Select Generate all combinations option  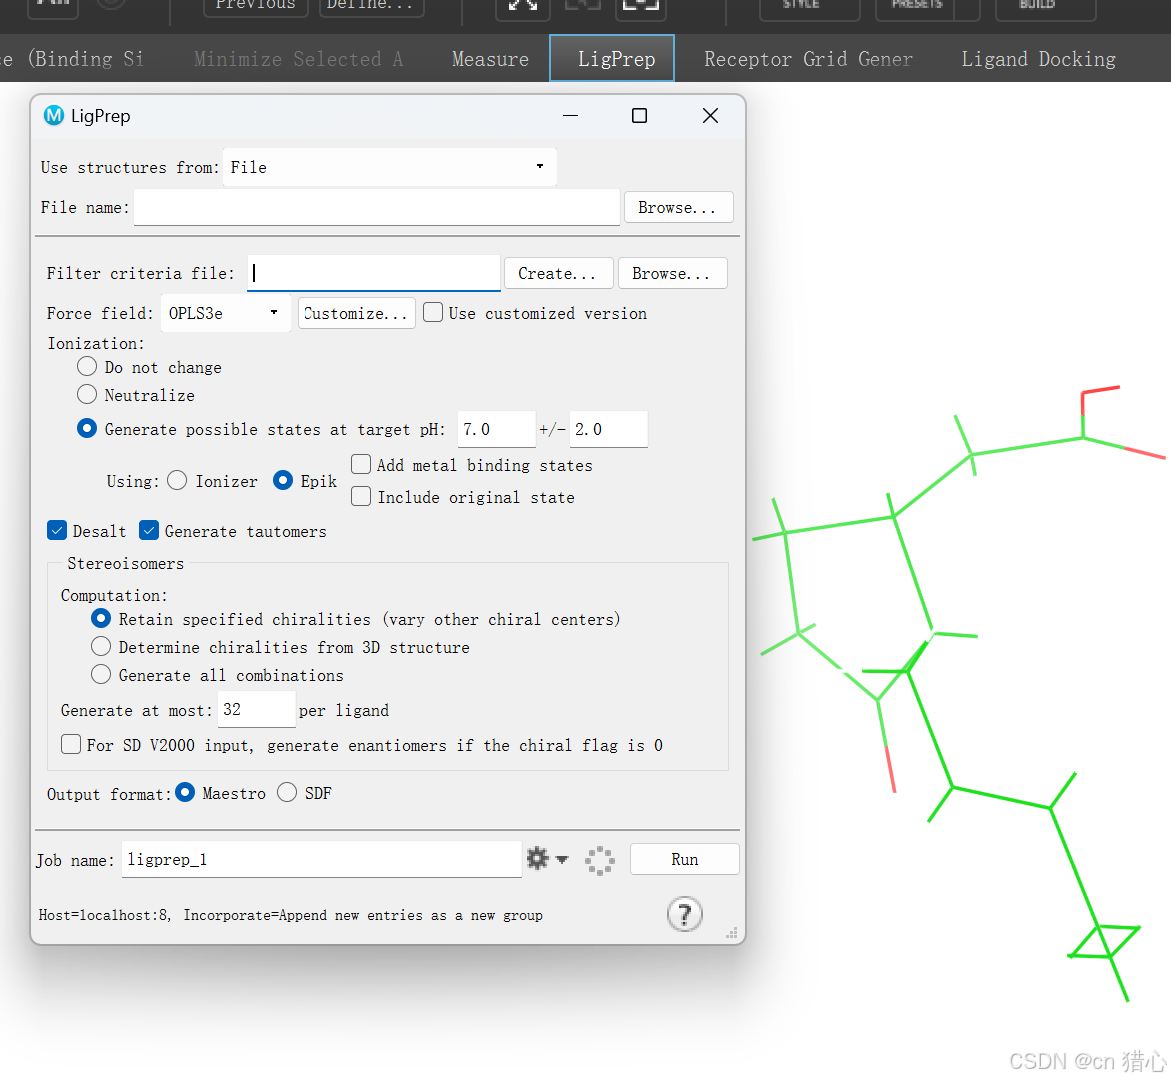pos(101,675)
